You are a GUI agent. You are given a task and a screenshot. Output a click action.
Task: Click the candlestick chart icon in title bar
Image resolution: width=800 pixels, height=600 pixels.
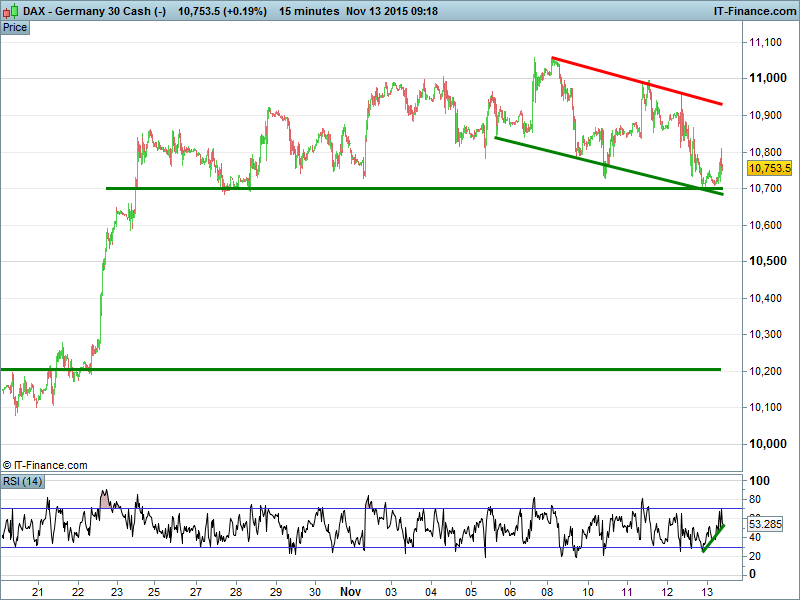tap(11, 10)
